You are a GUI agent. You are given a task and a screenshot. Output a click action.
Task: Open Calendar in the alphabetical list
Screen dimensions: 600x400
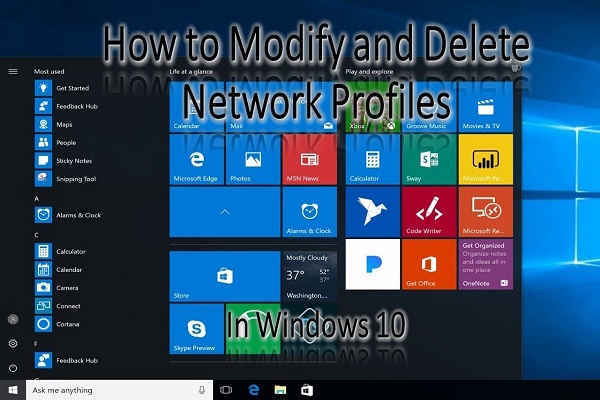[59, 269]
